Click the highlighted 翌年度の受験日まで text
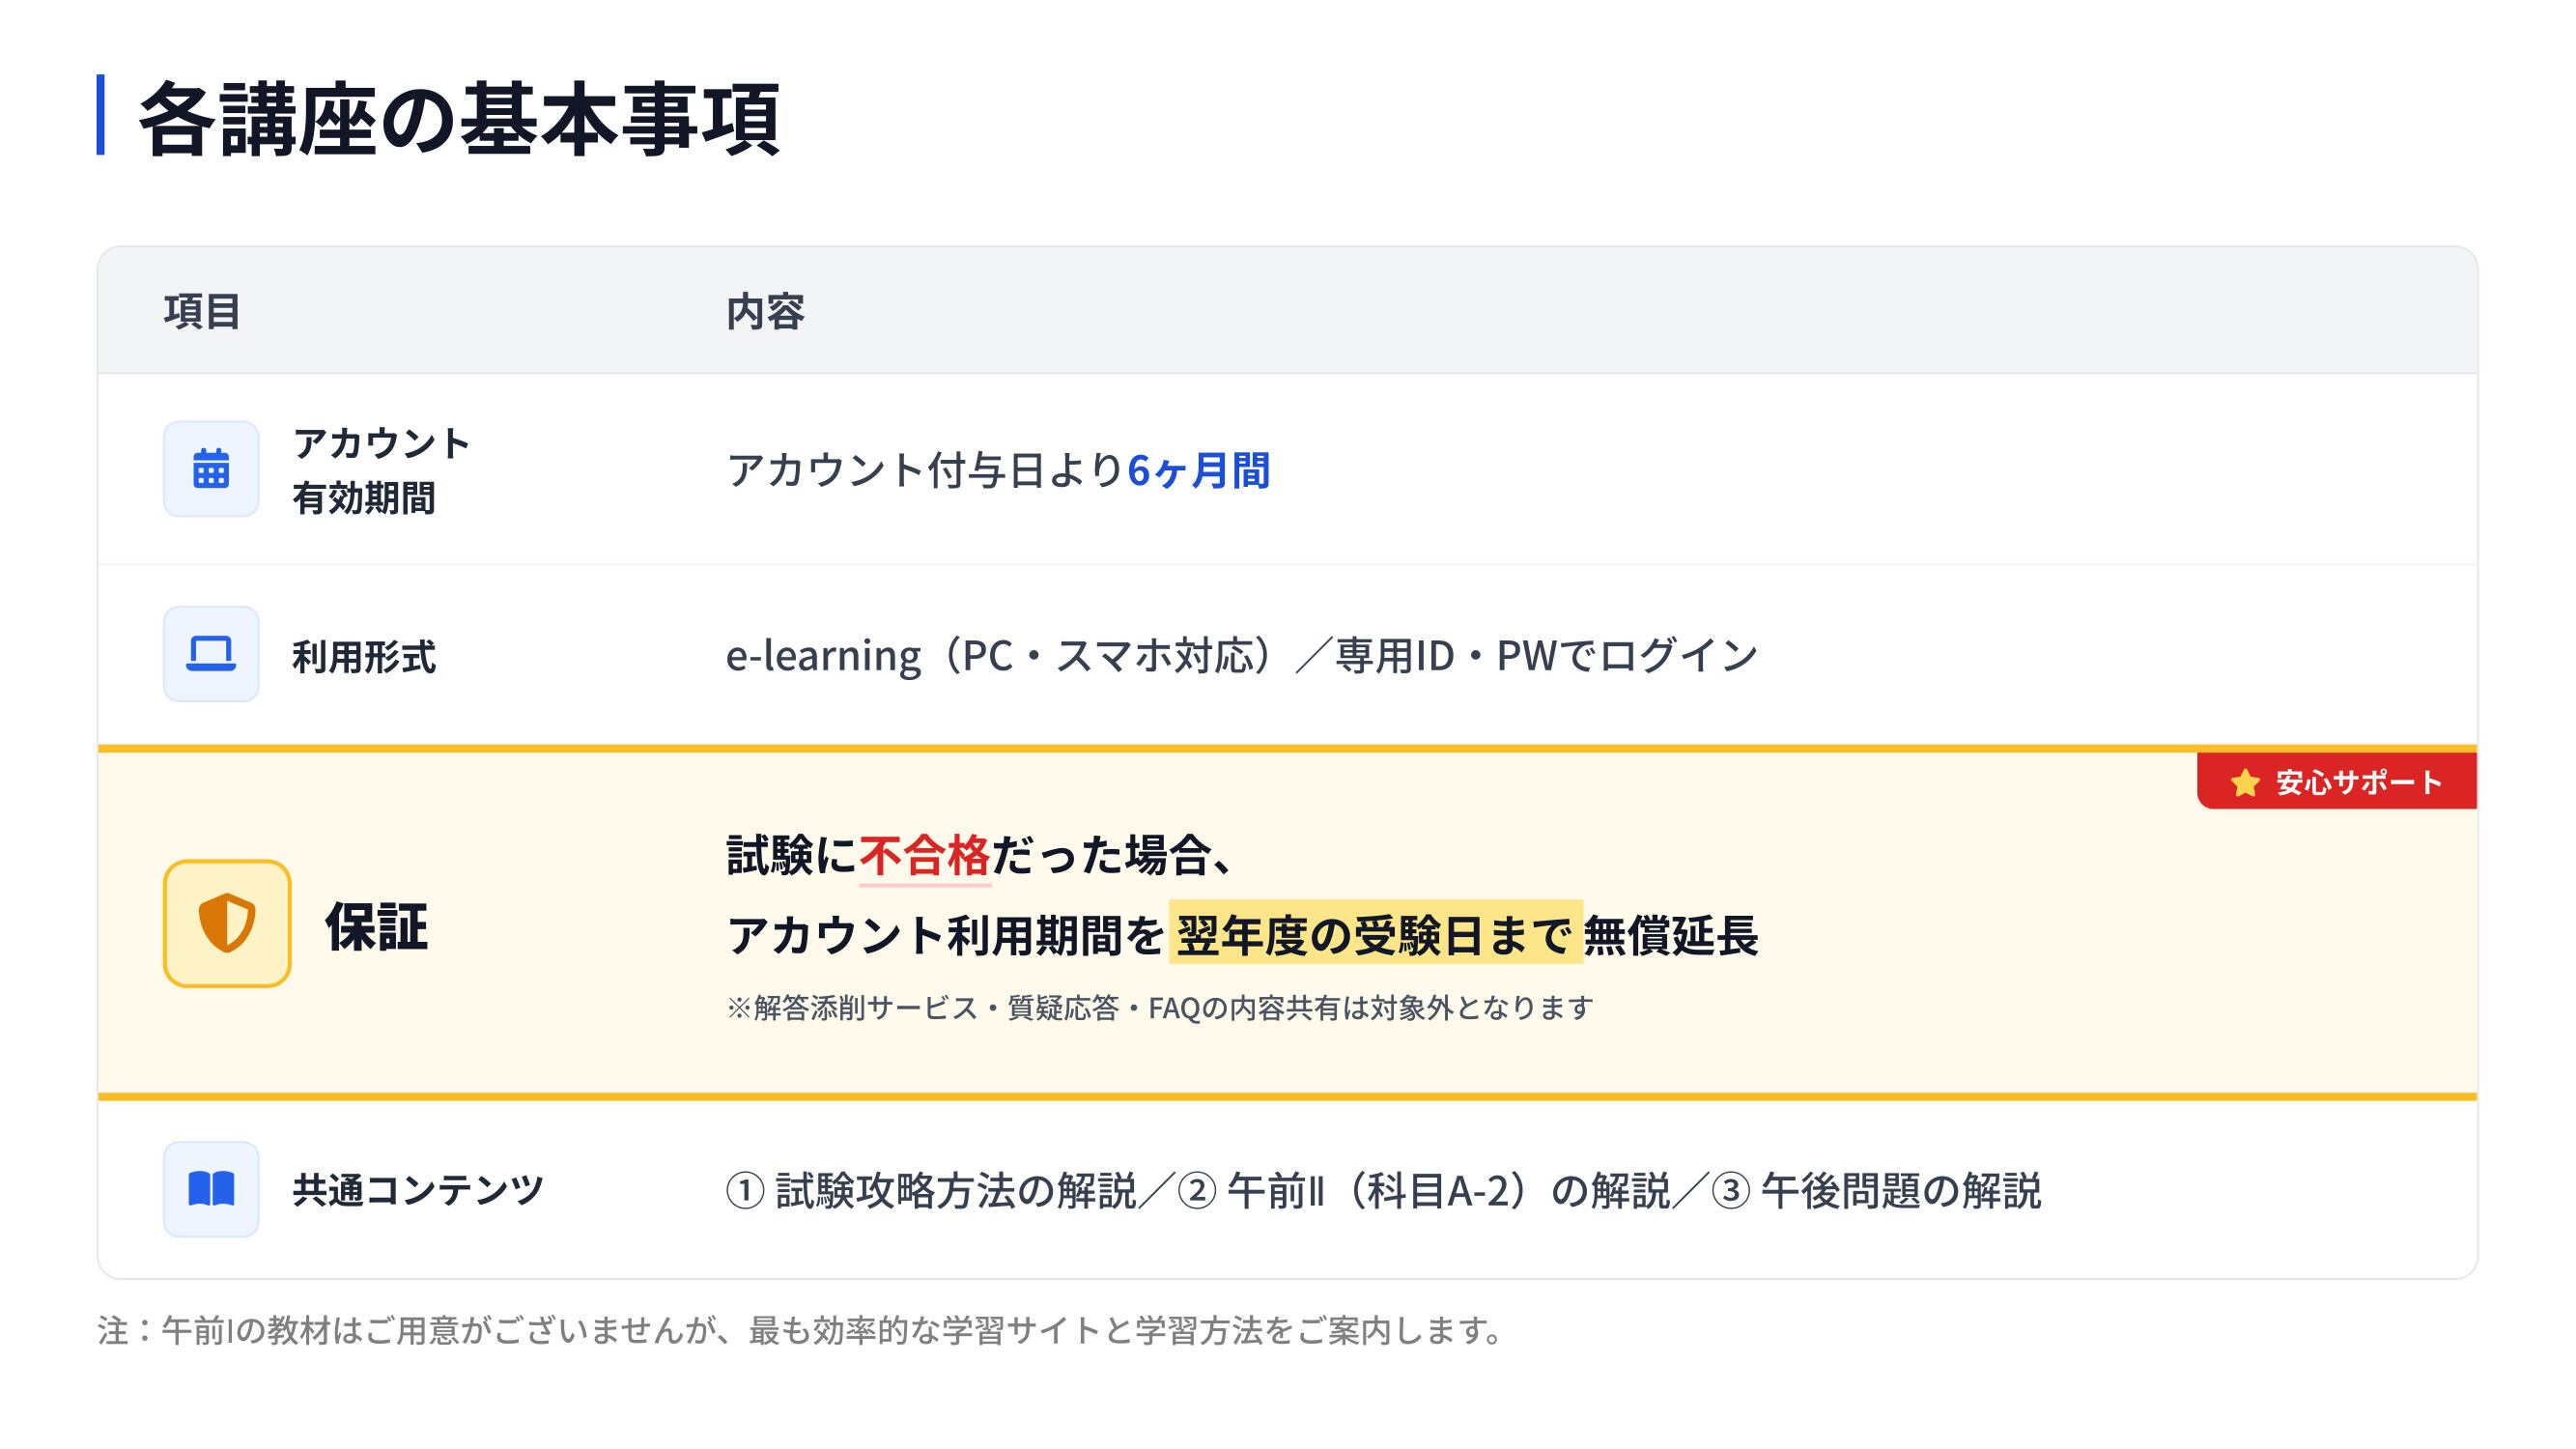 (1375, 935)
